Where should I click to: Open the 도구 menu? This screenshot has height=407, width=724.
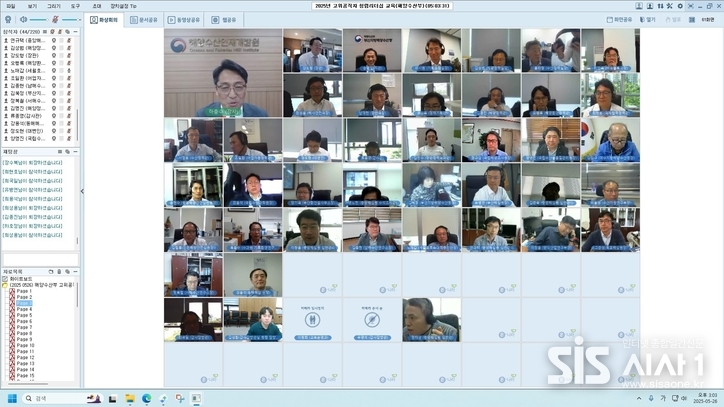click(75, 6)
